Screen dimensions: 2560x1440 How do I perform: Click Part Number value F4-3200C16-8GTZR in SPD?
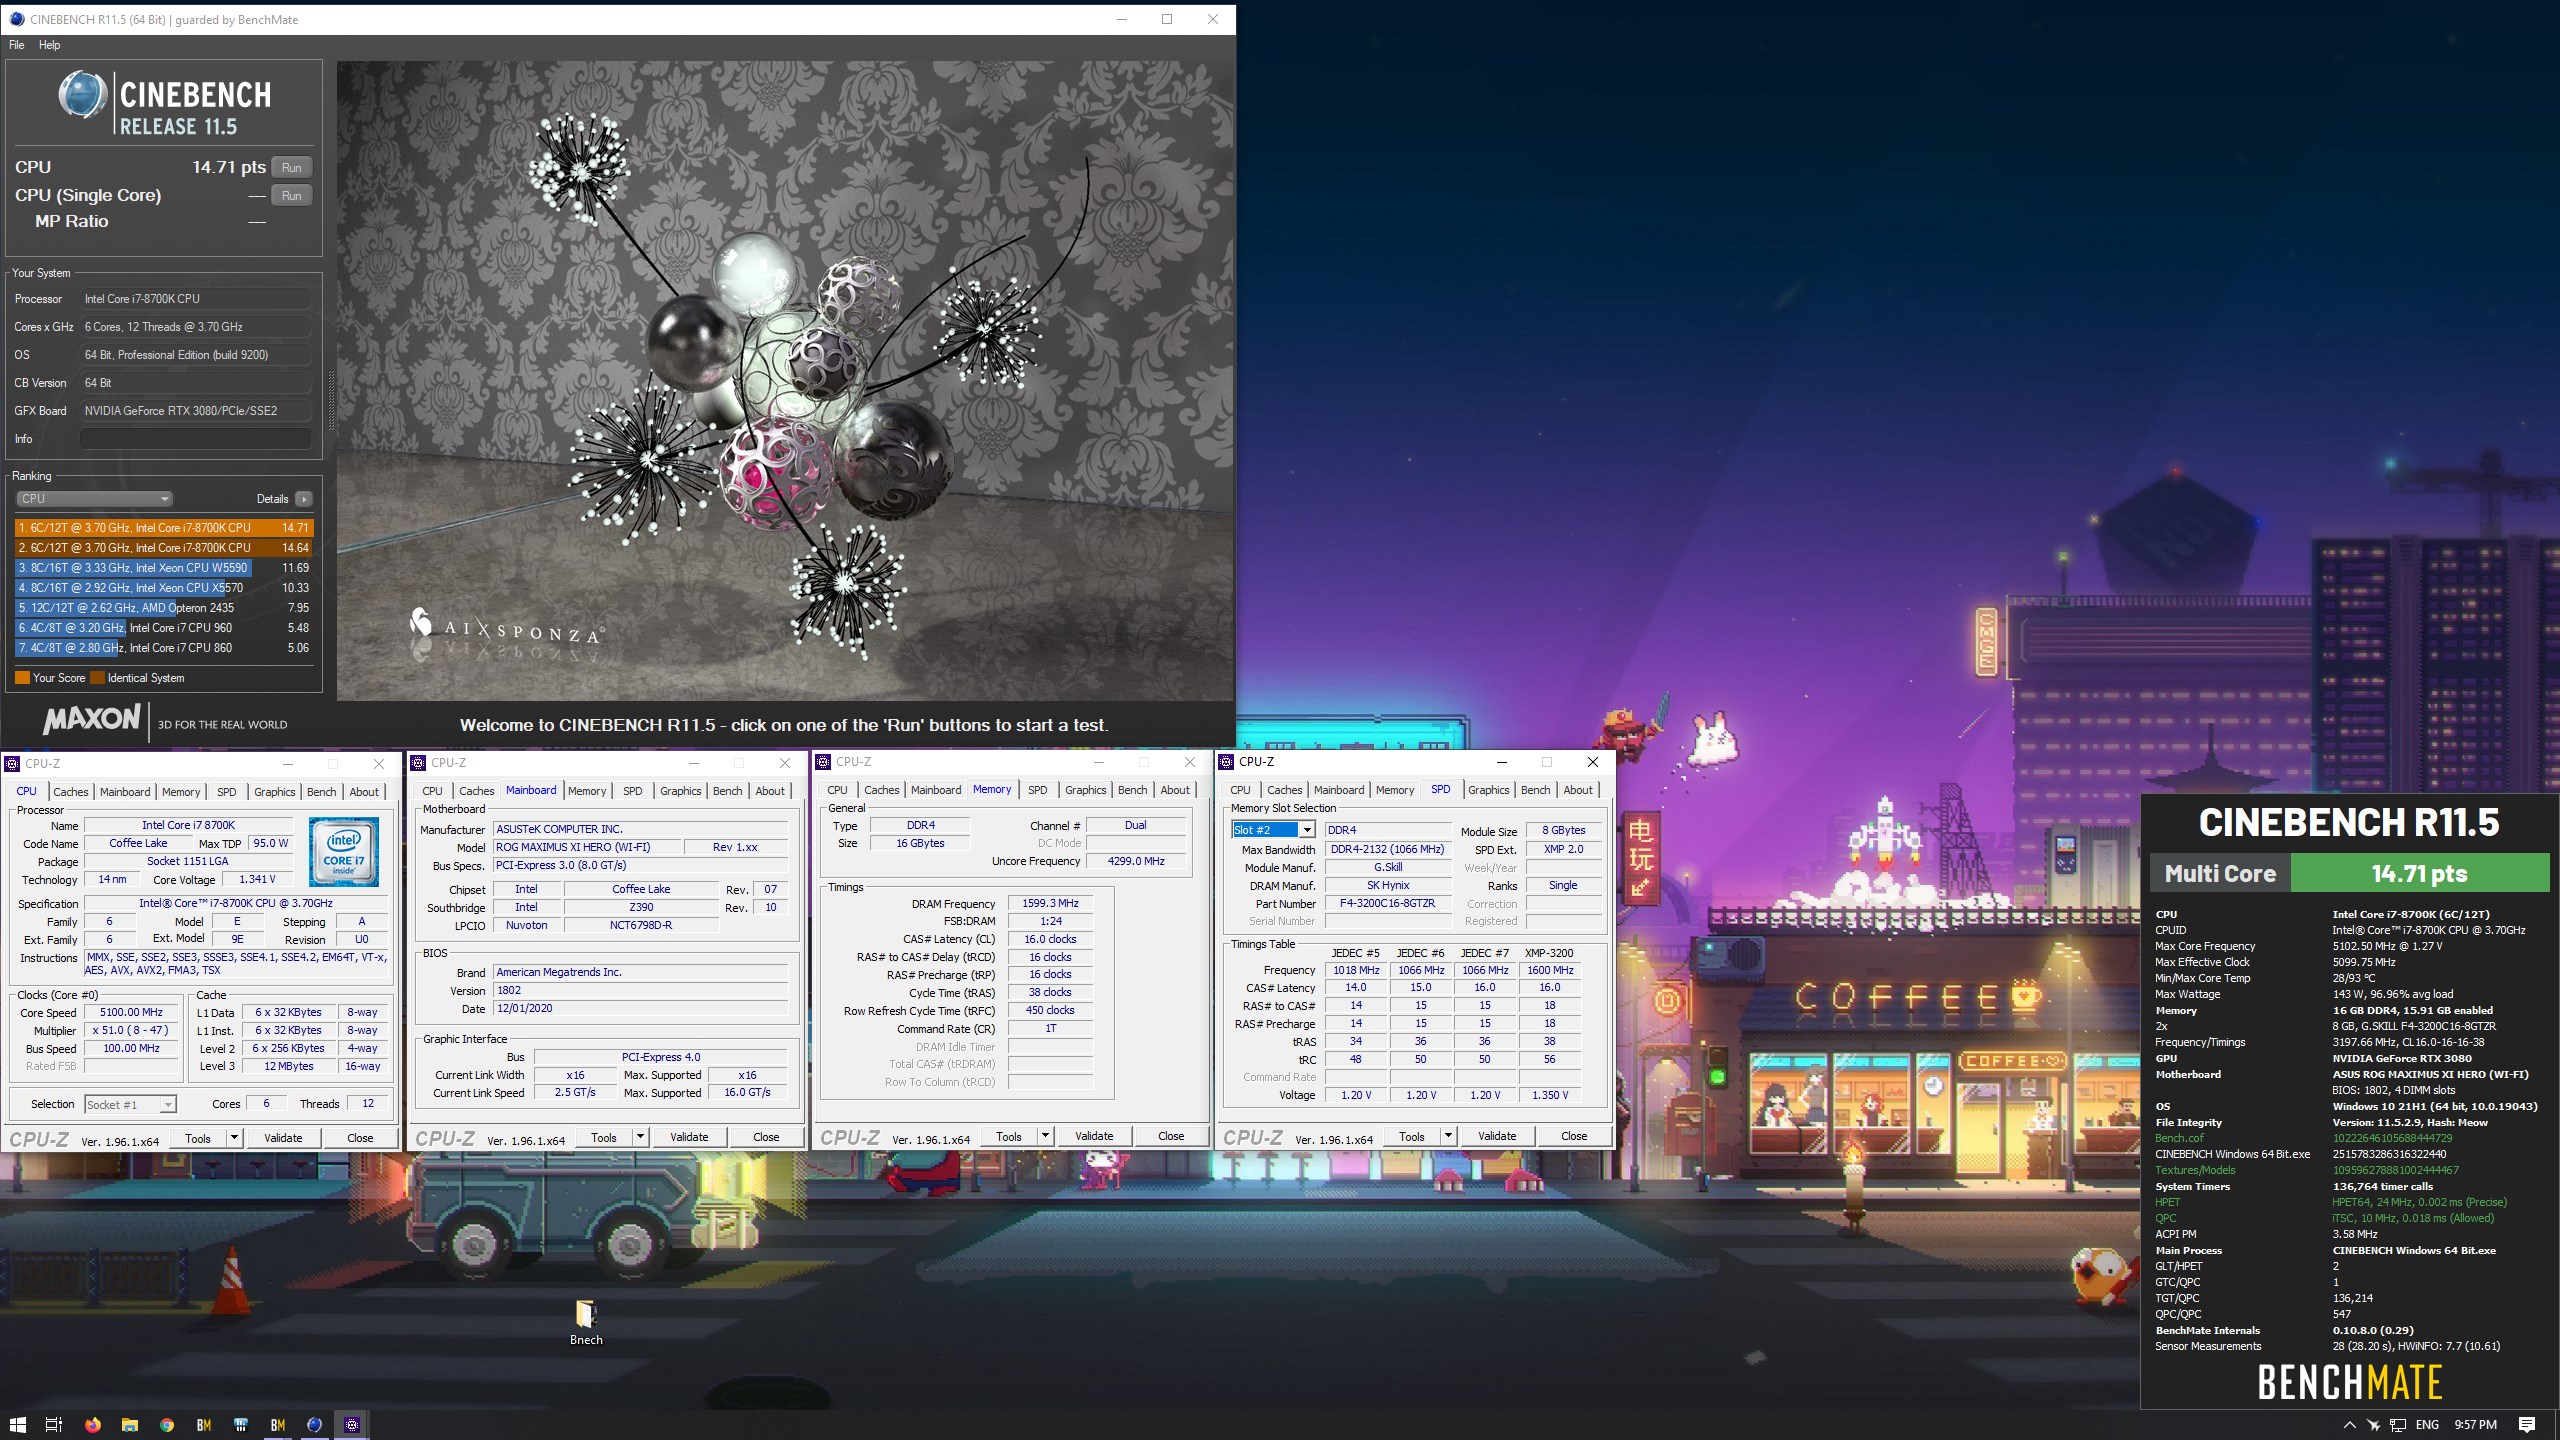pos(1387,903)
